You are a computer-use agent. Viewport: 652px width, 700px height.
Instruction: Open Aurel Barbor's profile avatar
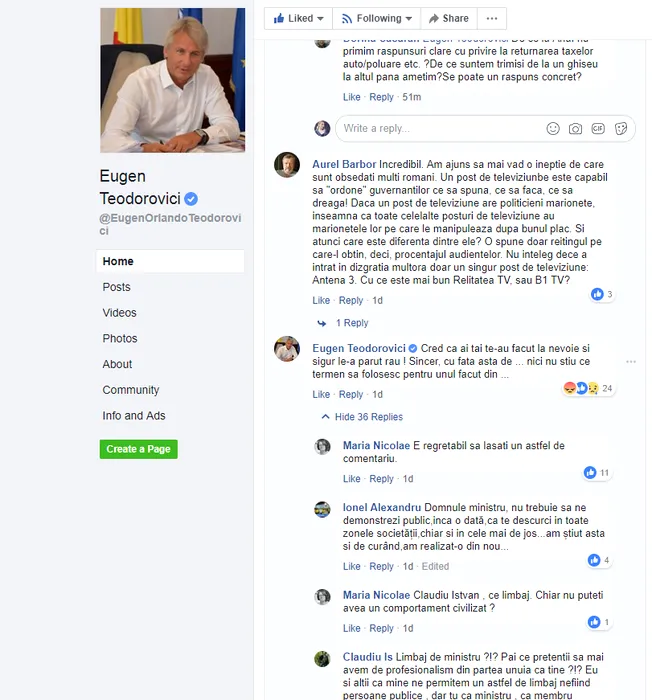click(x=287, y=165)
